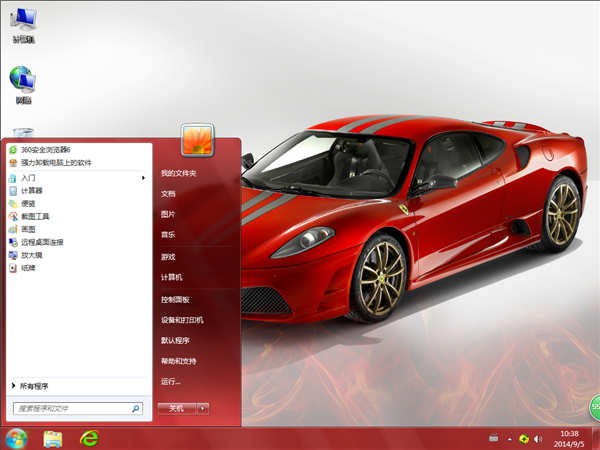600x450 pixels.
Task: Select 设备和打印机 in the Start menu
Action: coord(182,320)
